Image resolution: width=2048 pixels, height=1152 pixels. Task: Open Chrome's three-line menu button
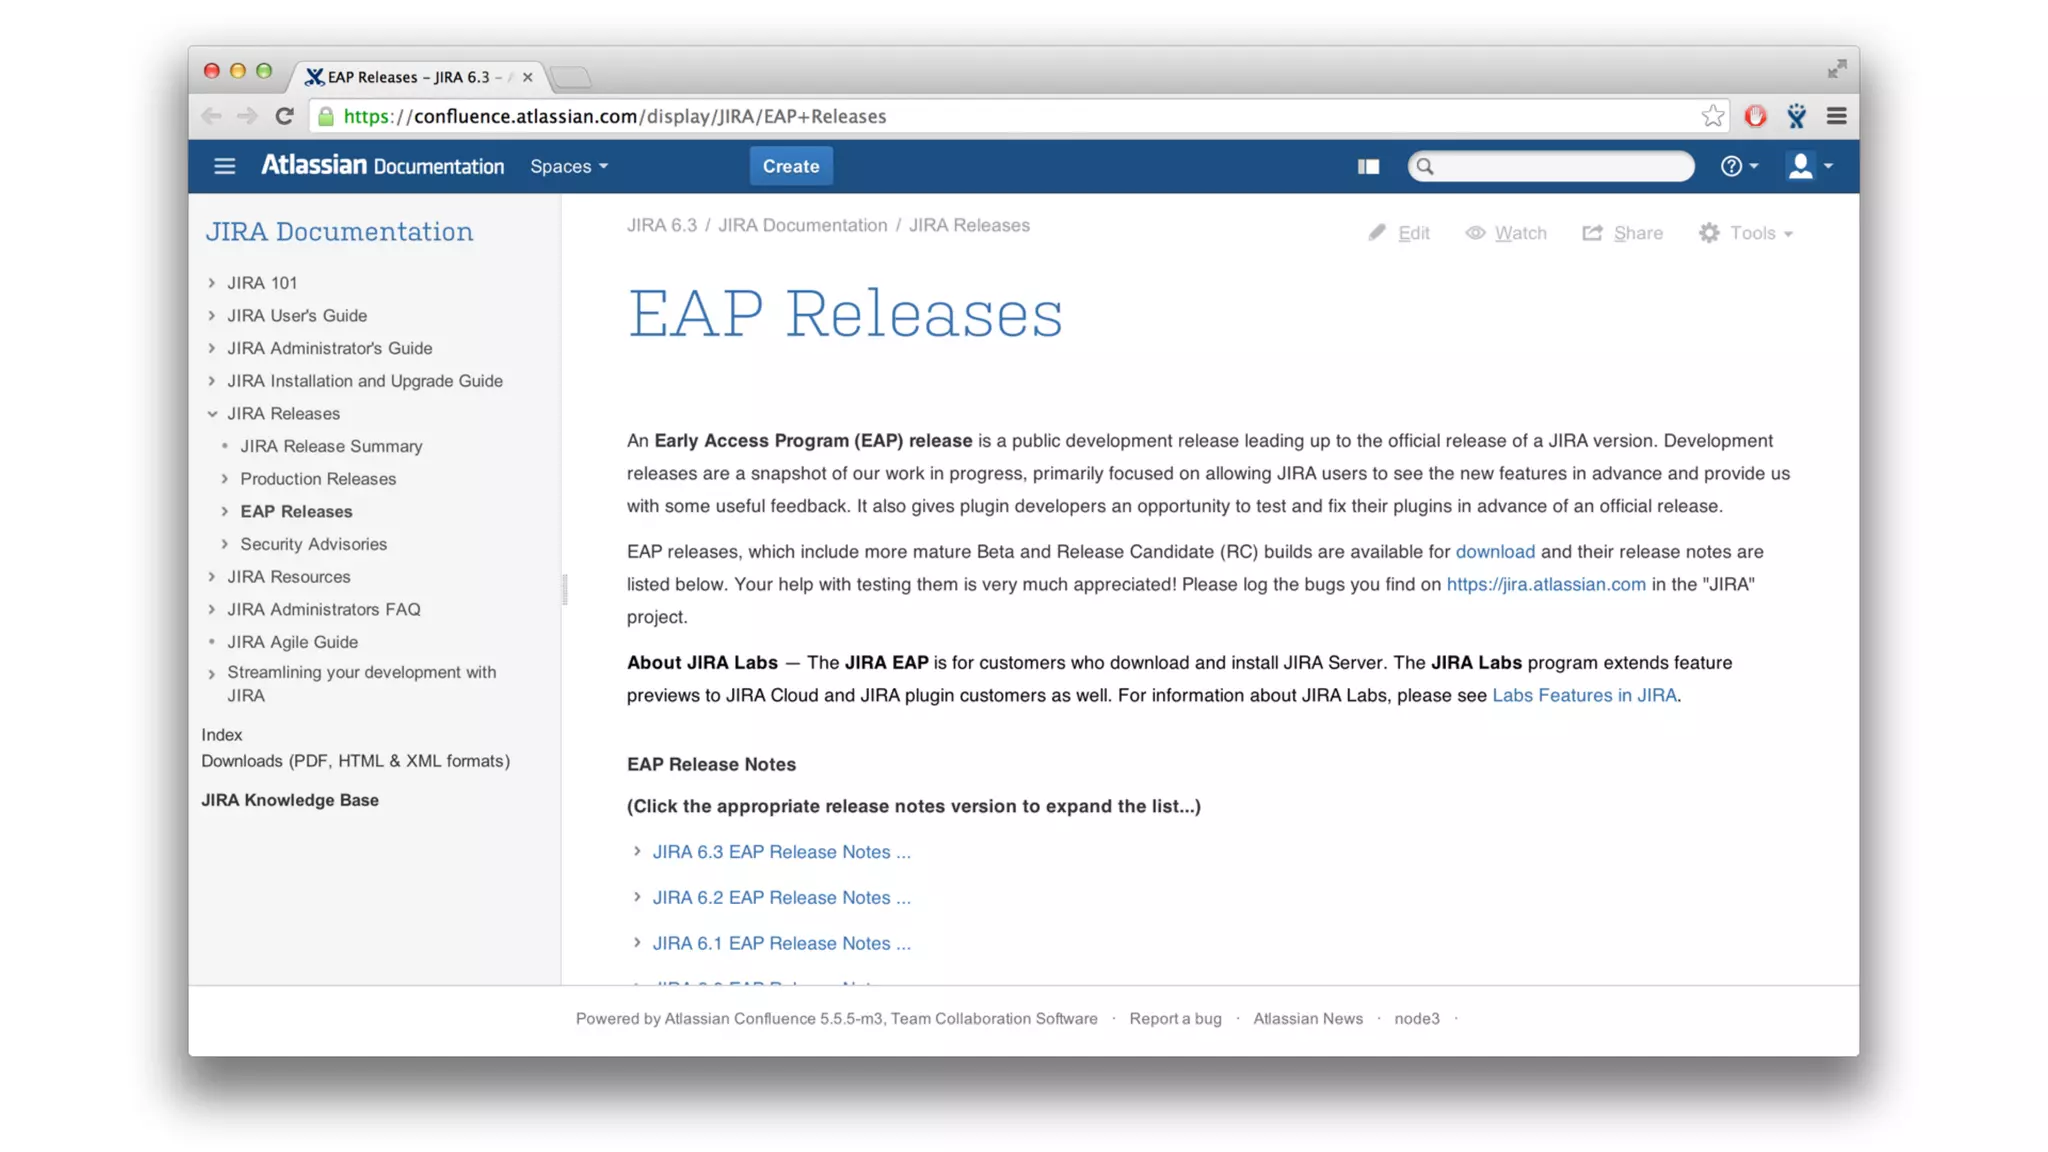pos(1836,116)
